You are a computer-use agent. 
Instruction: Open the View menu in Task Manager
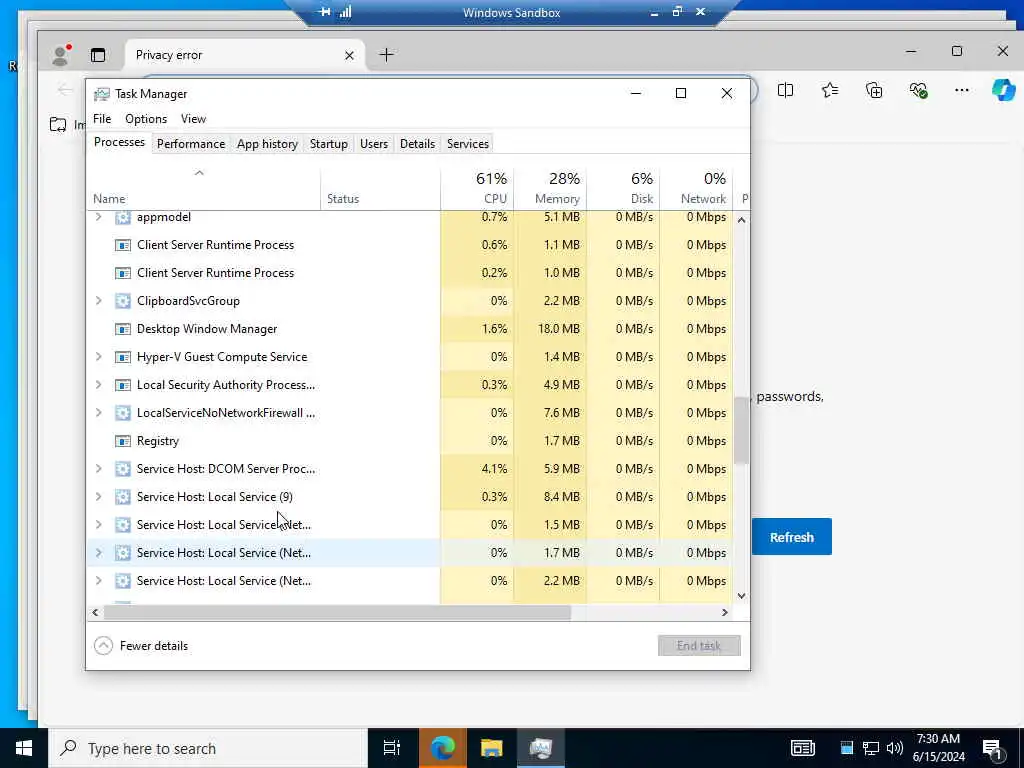pos(193,119)
